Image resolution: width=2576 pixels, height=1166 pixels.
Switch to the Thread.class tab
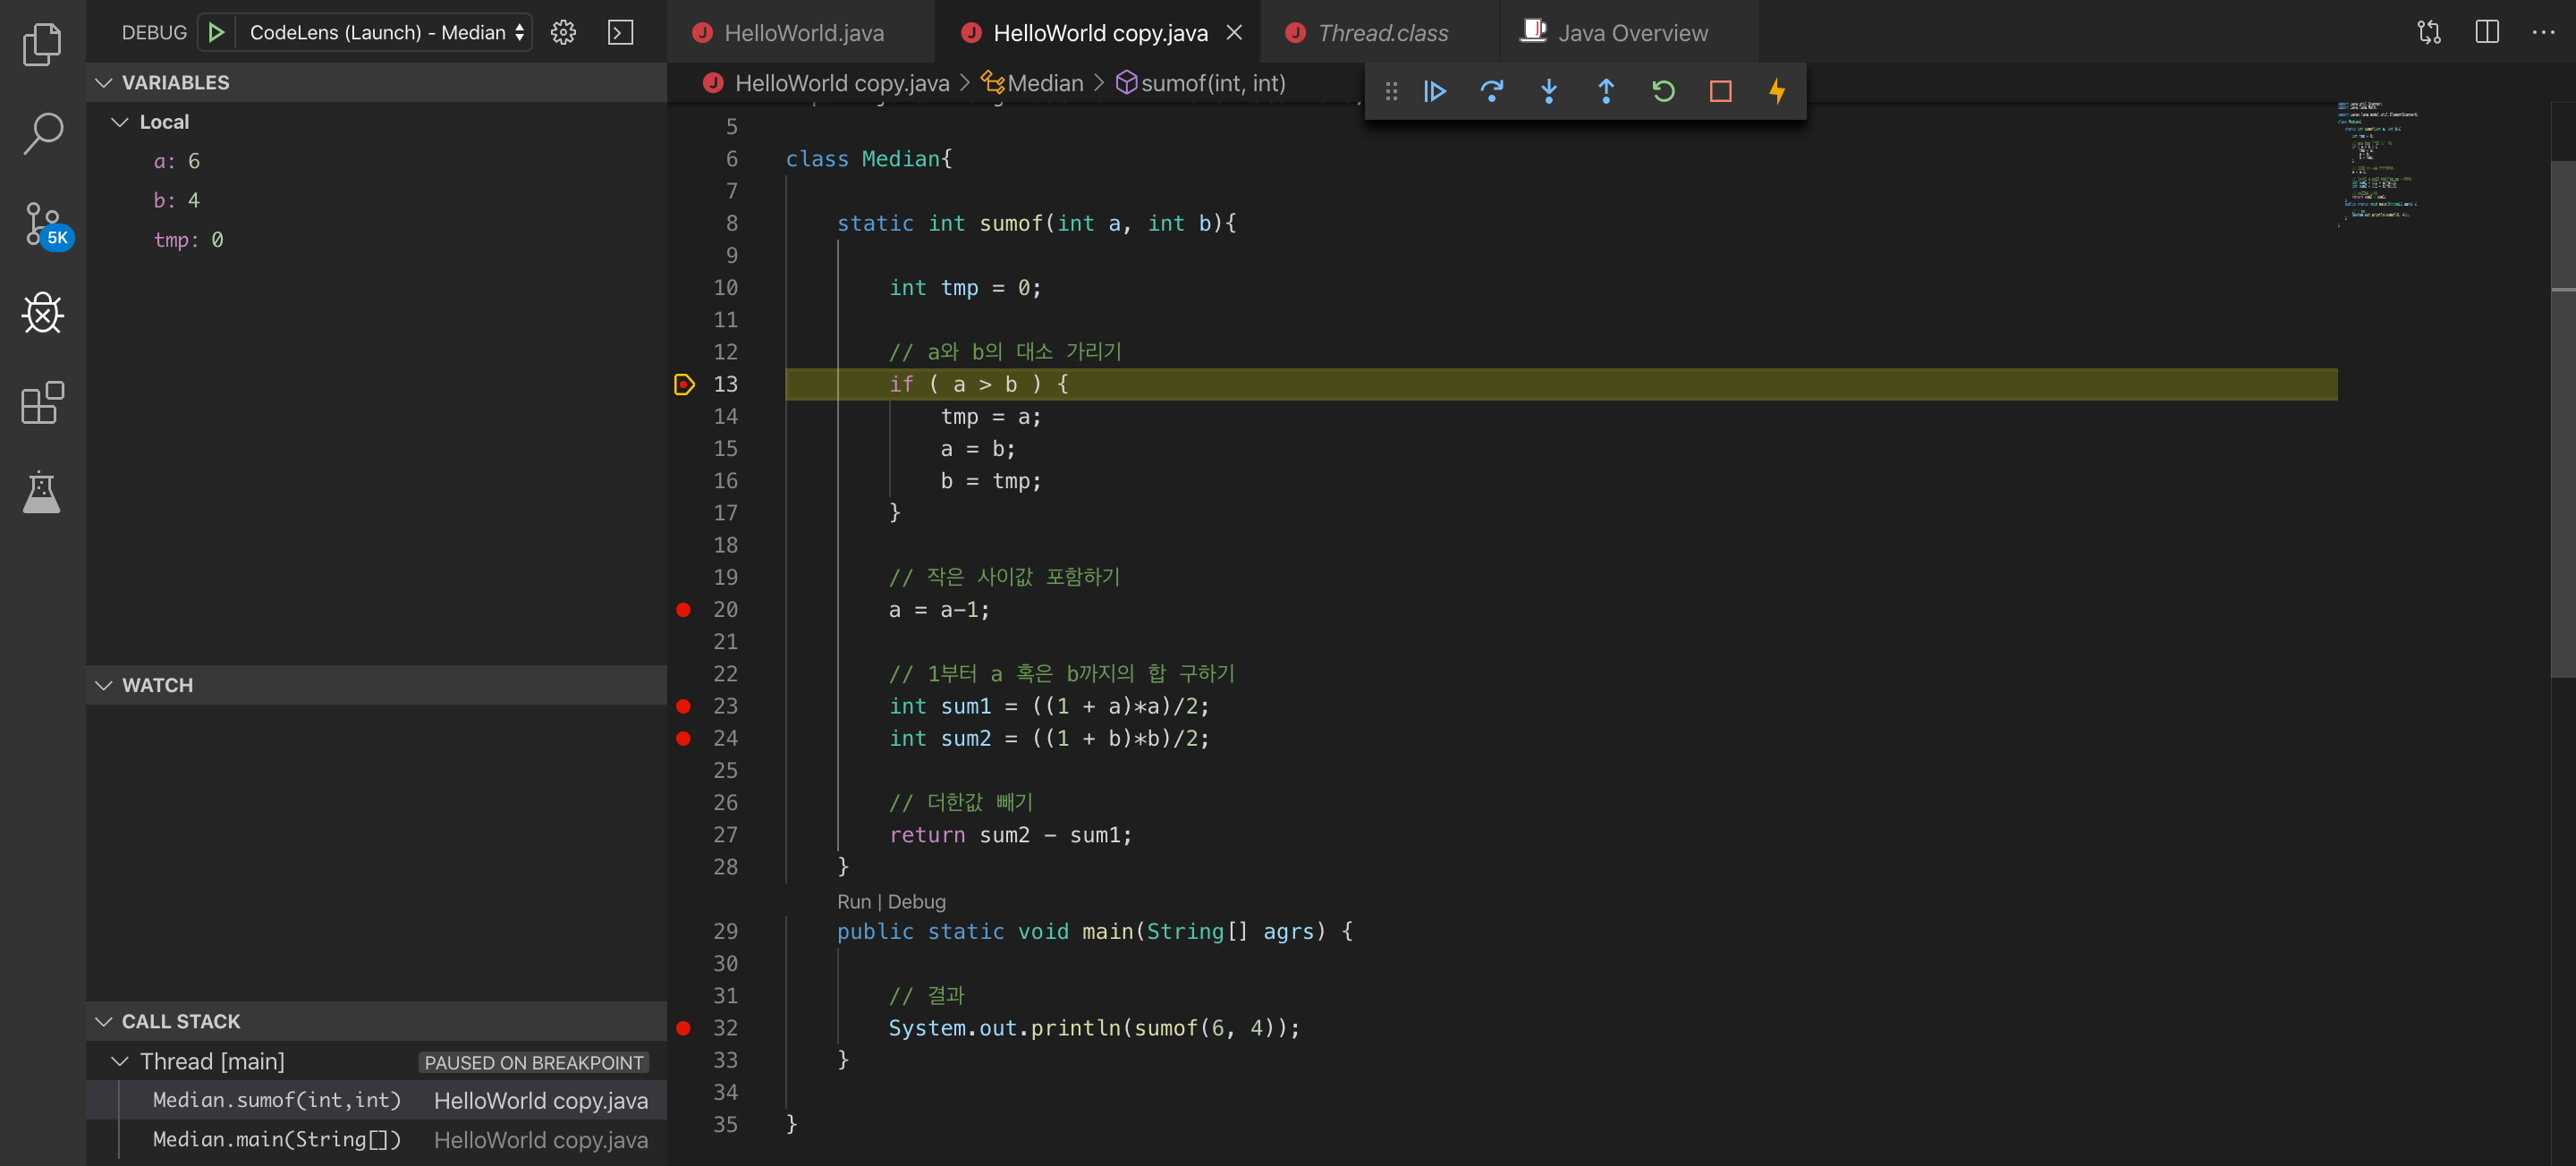click(1382, 33)
